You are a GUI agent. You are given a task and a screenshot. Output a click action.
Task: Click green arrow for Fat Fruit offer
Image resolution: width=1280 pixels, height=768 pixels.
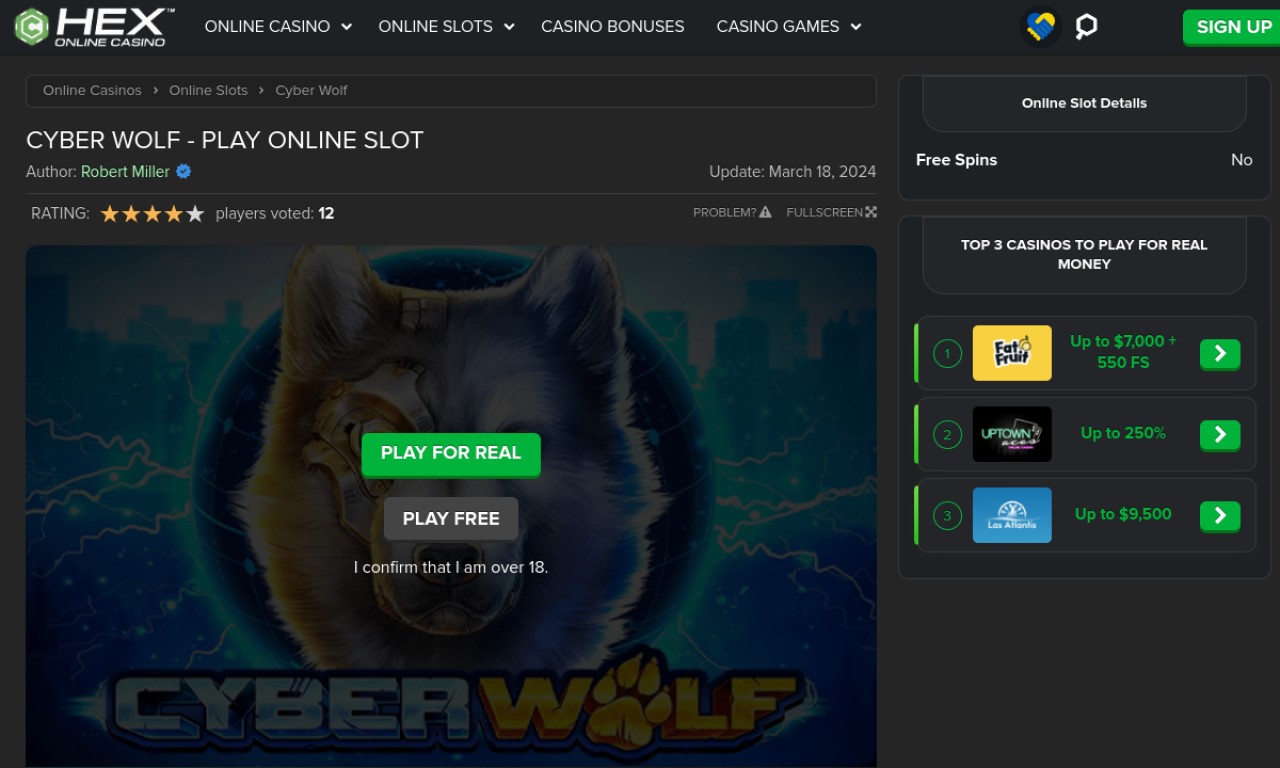(x=1220, y=354)
